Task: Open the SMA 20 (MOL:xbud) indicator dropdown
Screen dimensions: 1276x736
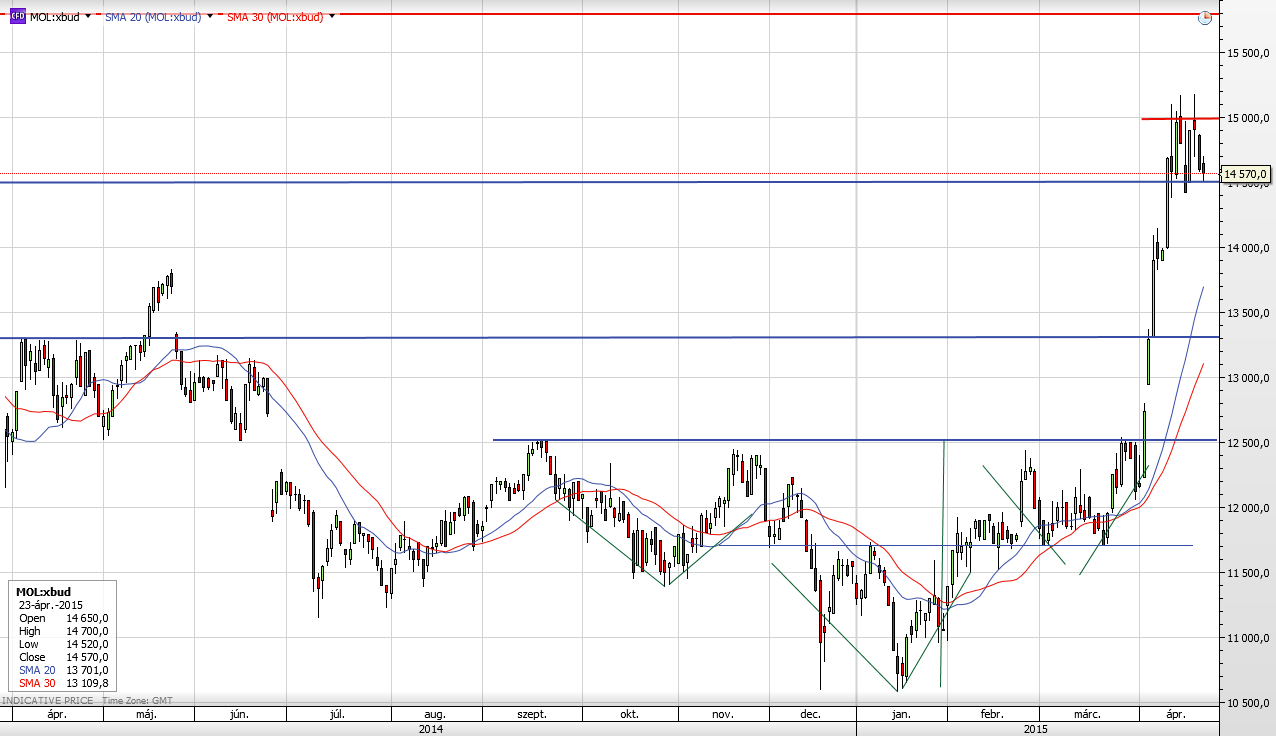Action: (210, 17)
